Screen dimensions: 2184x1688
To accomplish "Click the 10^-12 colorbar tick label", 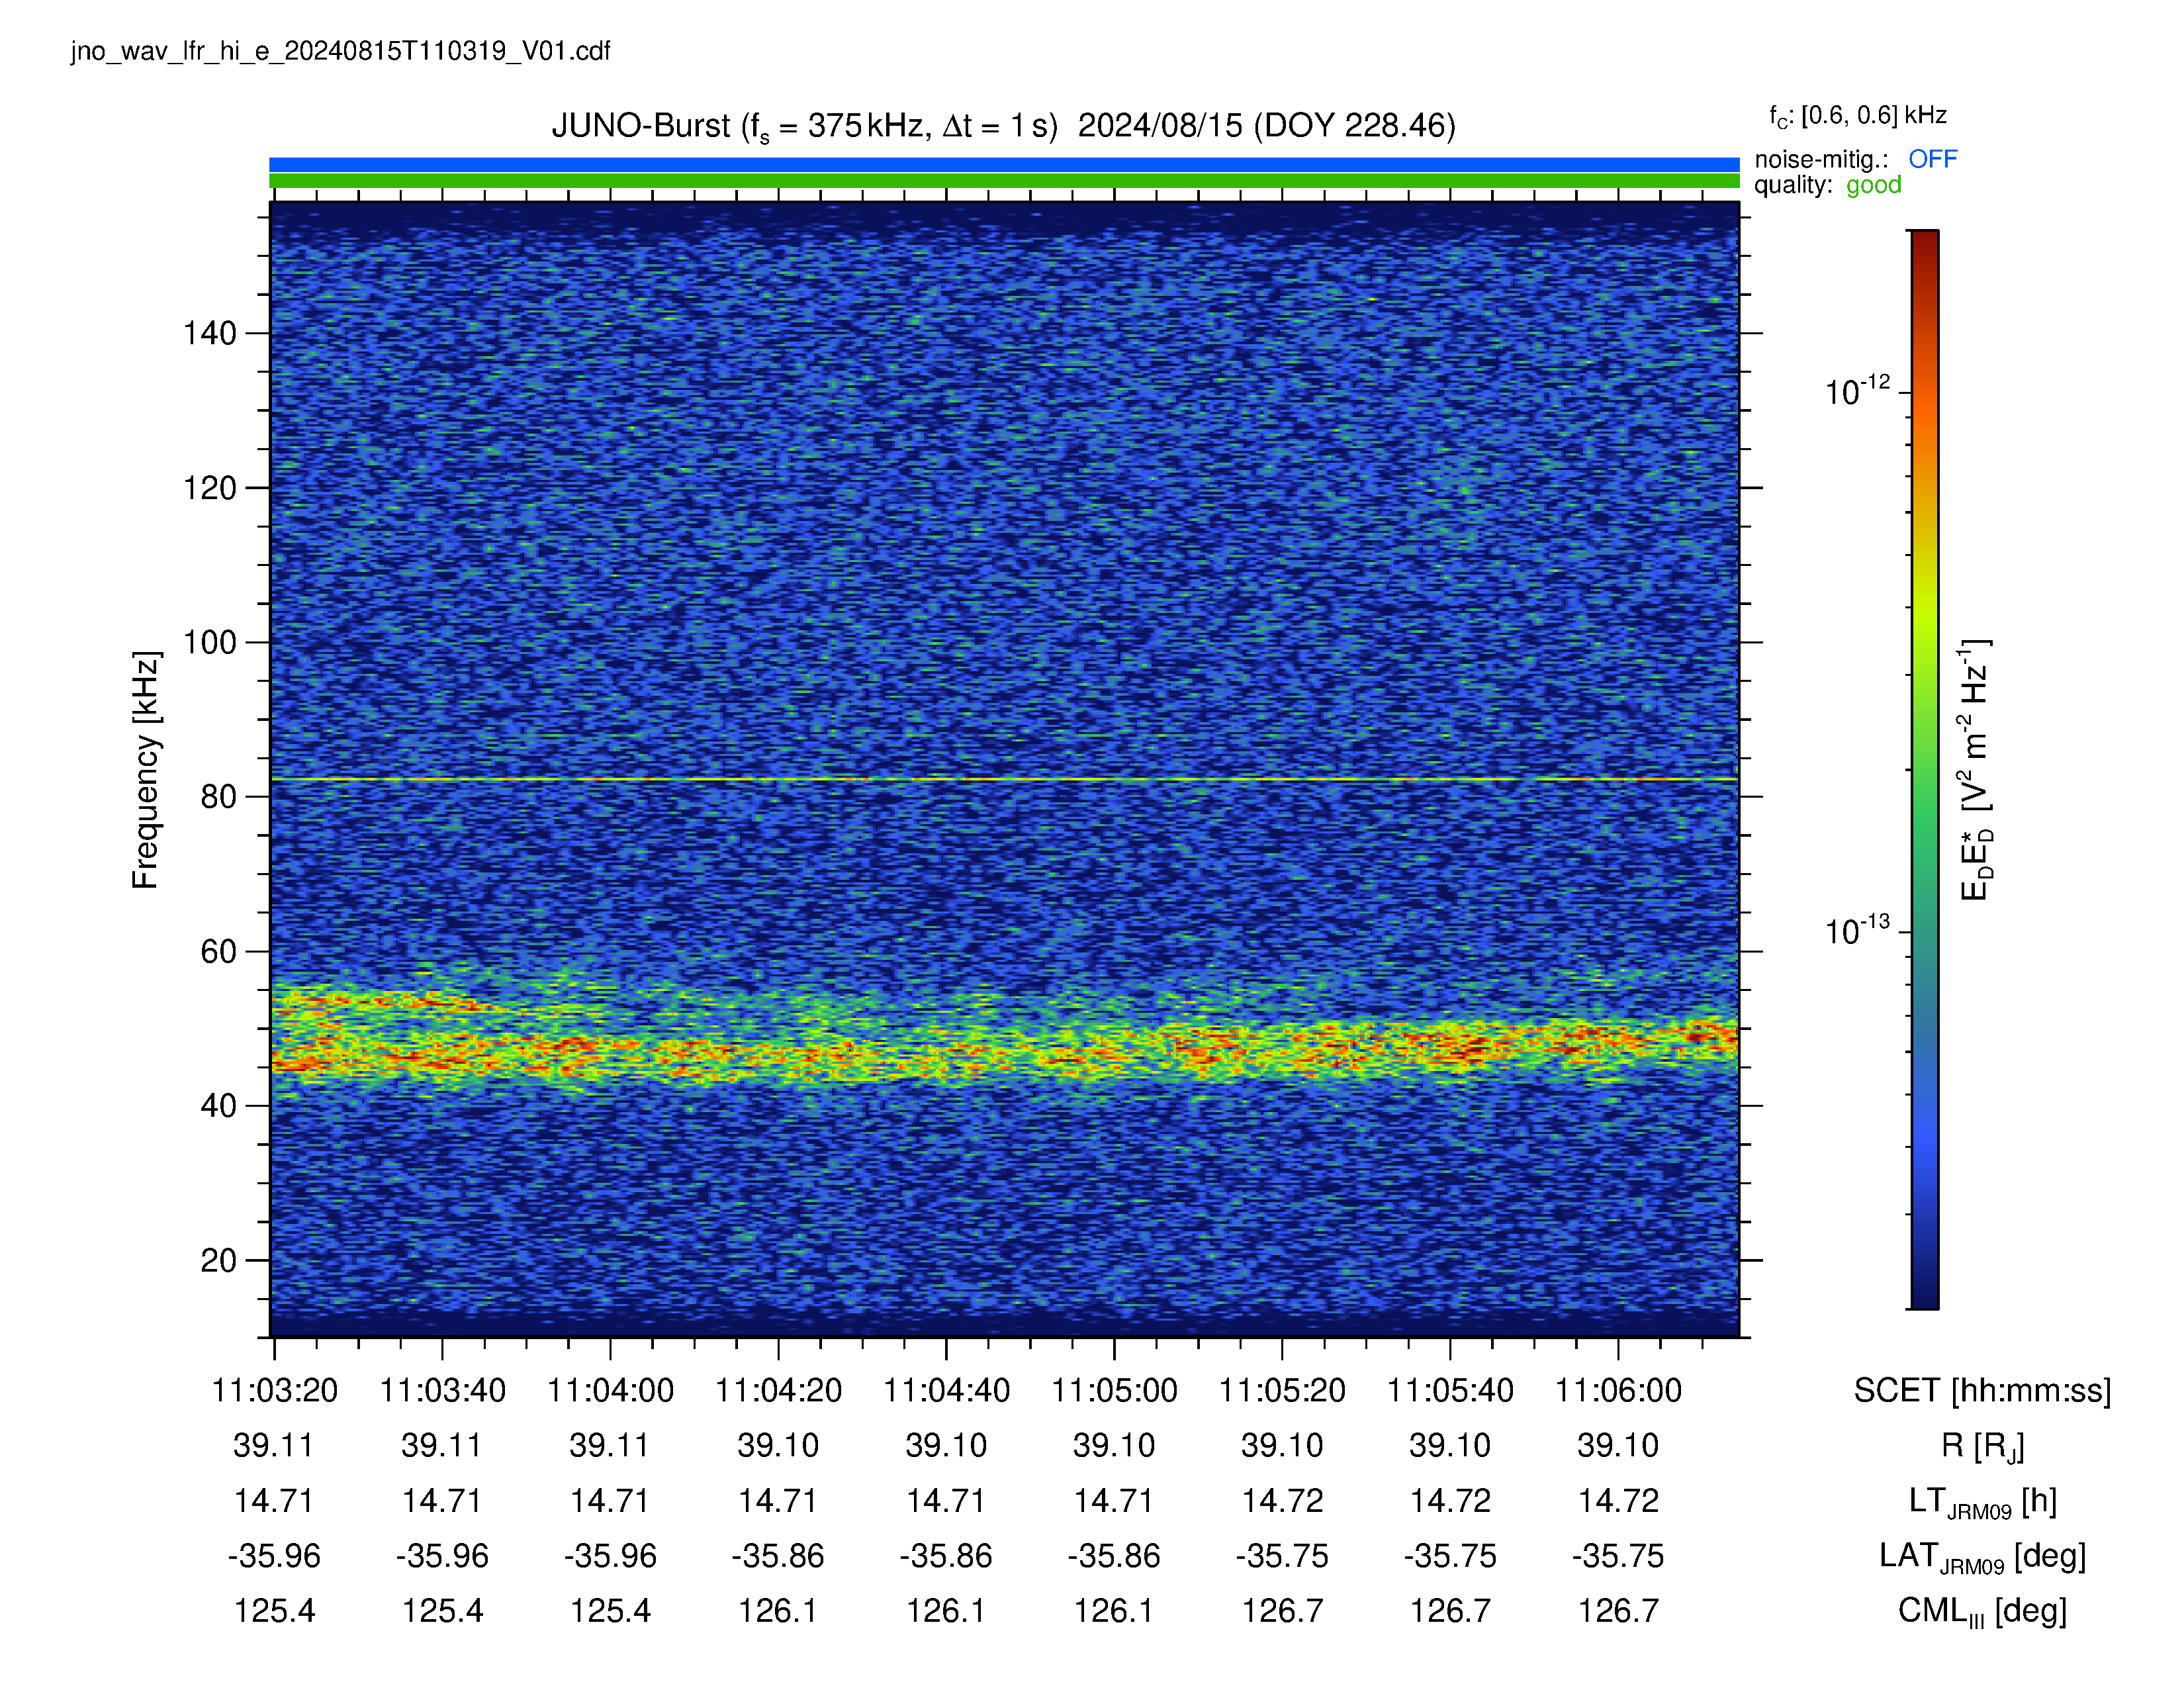I will coord(1857,391).
